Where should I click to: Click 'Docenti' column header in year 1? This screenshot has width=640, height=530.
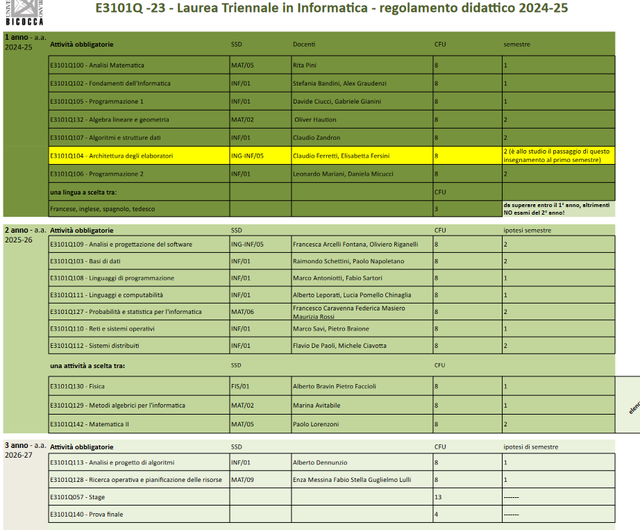pyautogui.click(x=304, y=44)
